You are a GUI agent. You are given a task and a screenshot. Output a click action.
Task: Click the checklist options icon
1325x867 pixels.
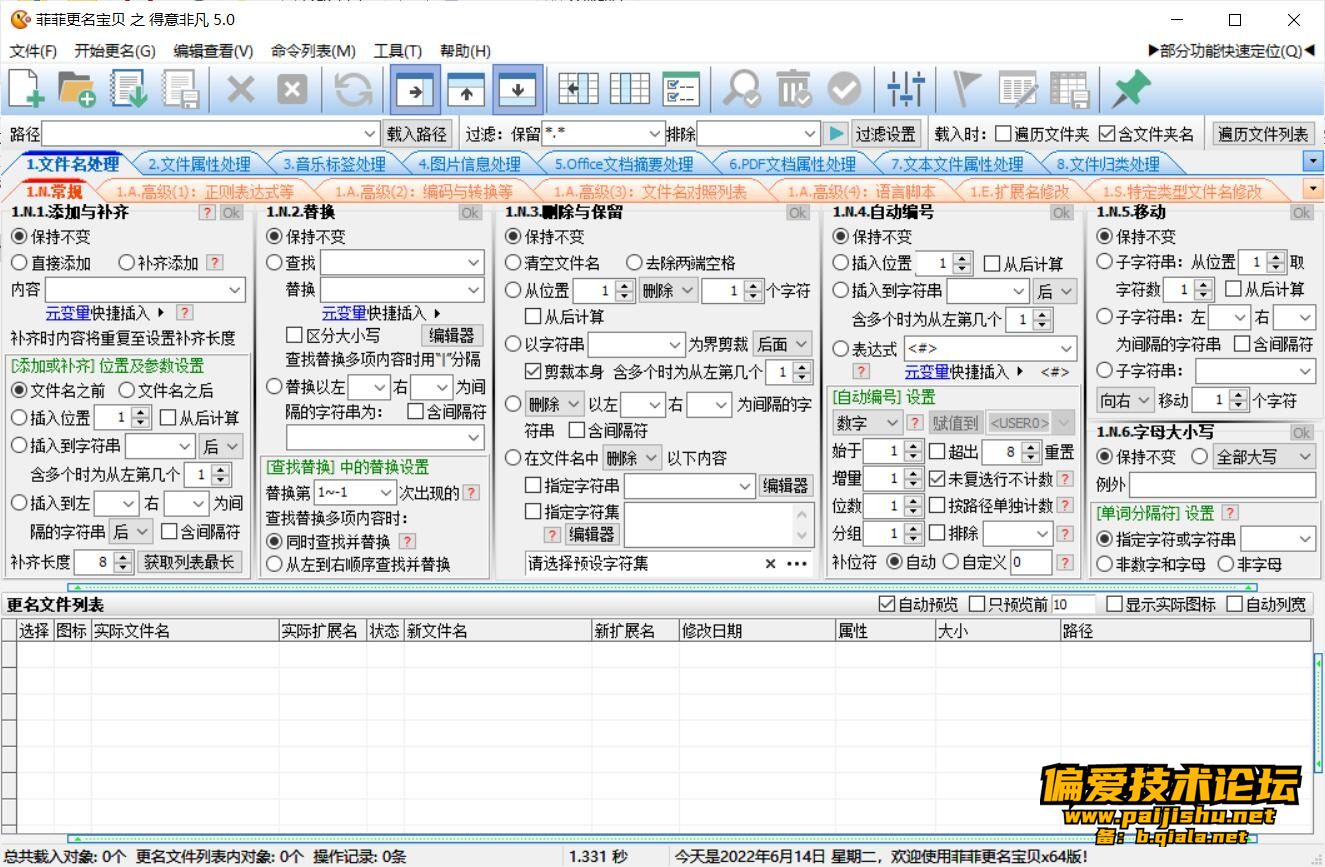point(681,90)
